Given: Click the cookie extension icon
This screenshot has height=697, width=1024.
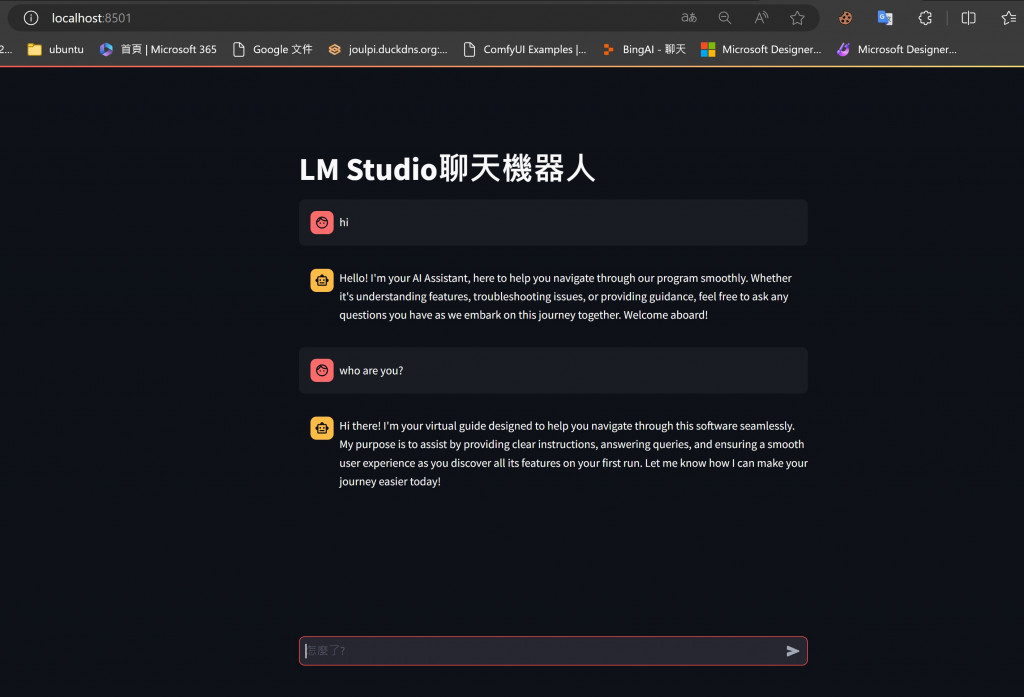Looking at the screenshot, I should point(845,18).
